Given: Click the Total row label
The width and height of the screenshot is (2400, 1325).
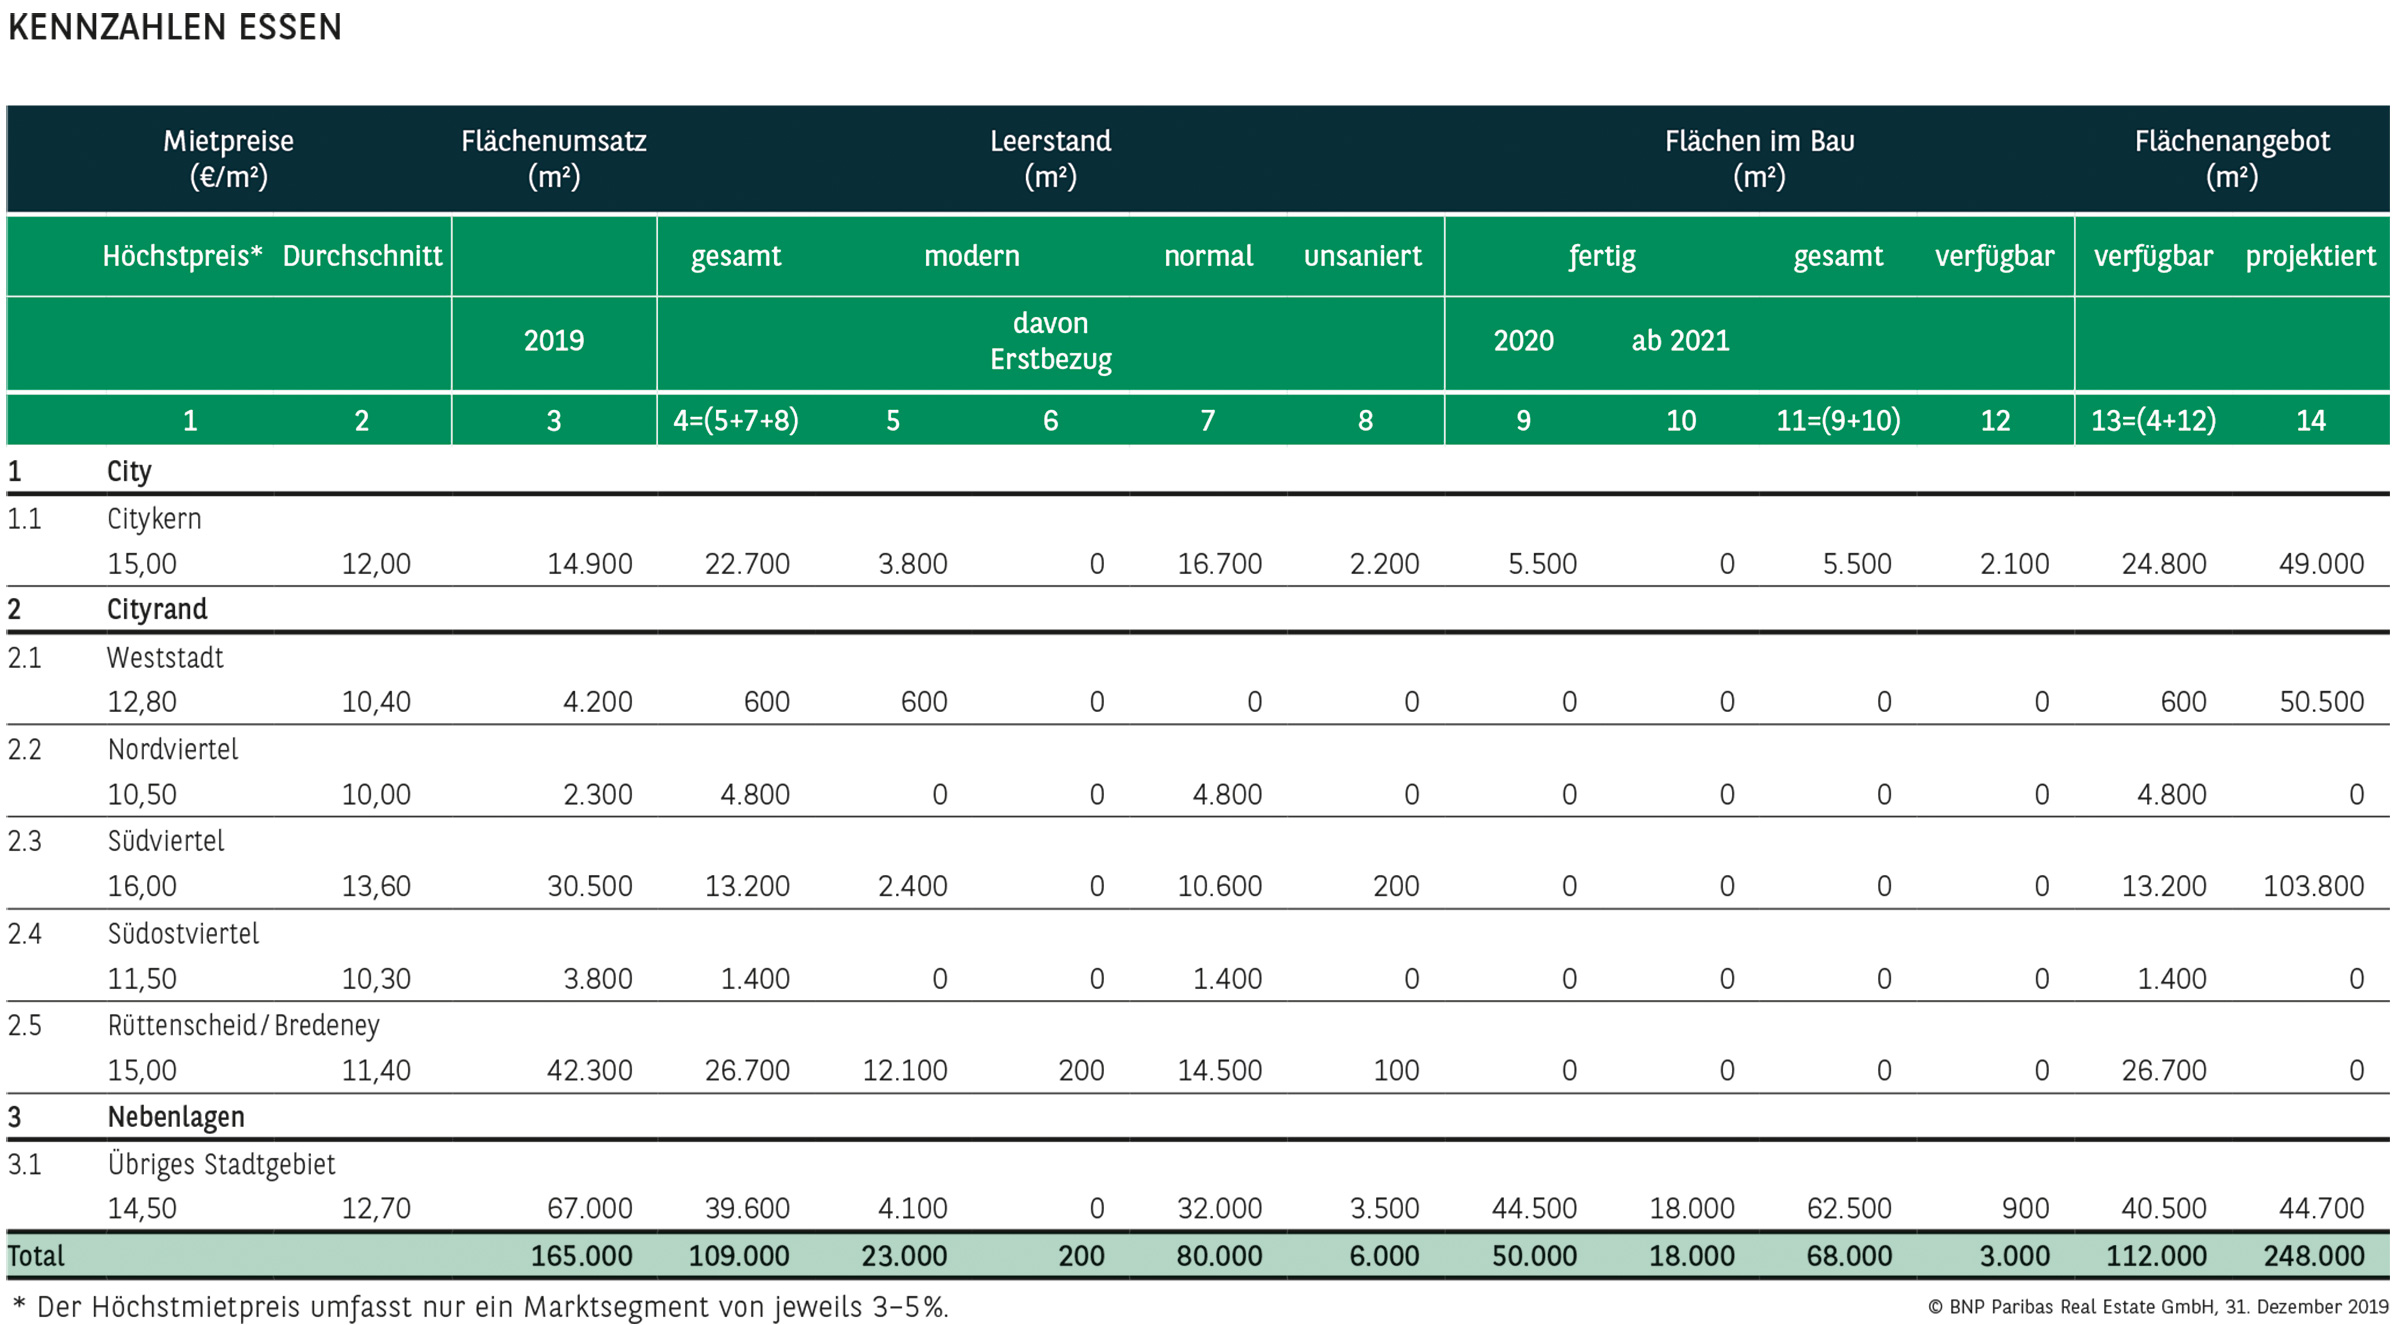Looking at the screenshot, I should (x=36, y=1256).
